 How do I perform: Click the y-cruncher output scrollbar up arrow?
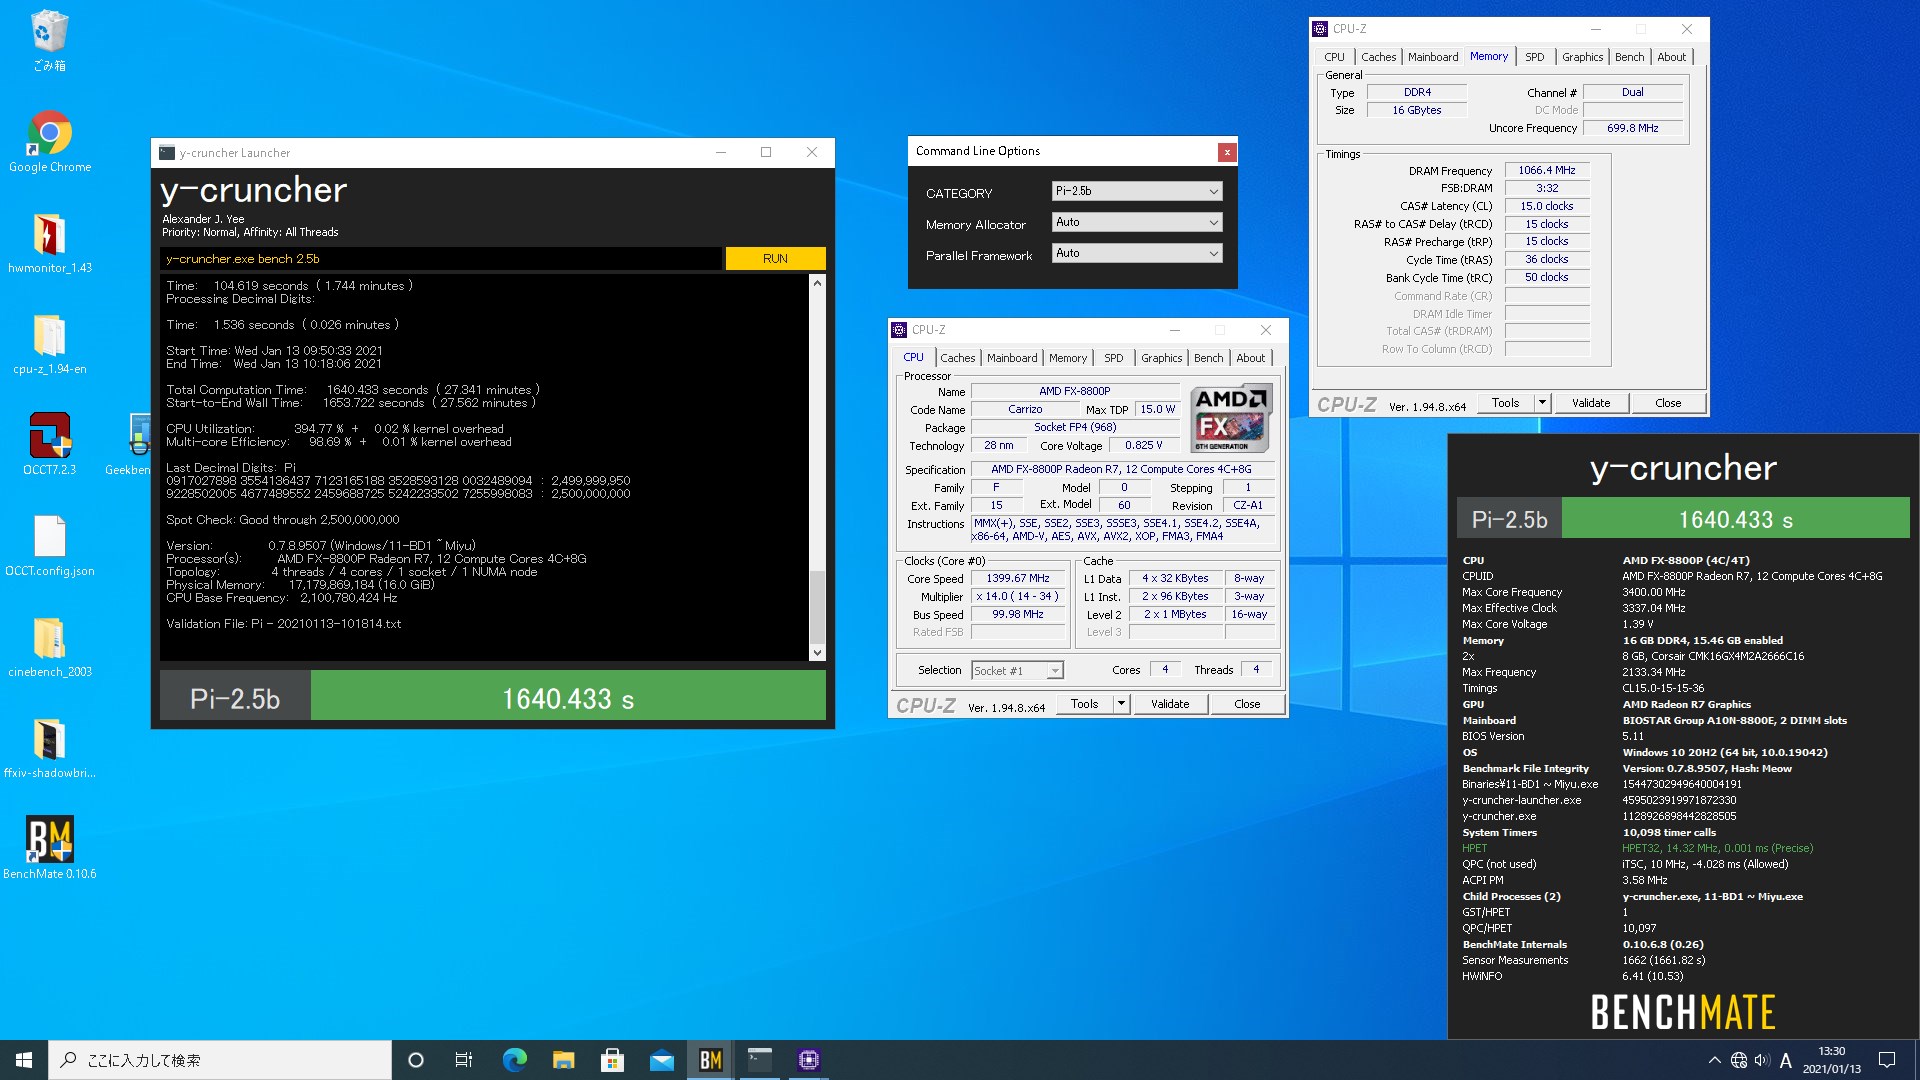point(817,283)
